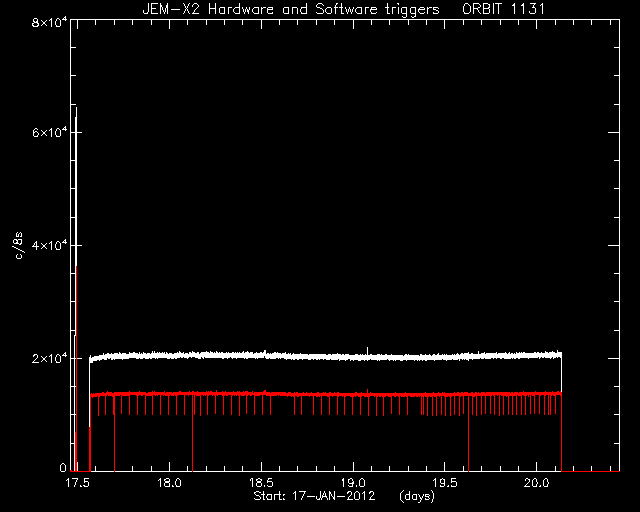Viewport: 640px width, 512px height.
Task: Click the 4×10⁴ y-axis tick label
Action: pyautogui.click(x=49, y=245)
